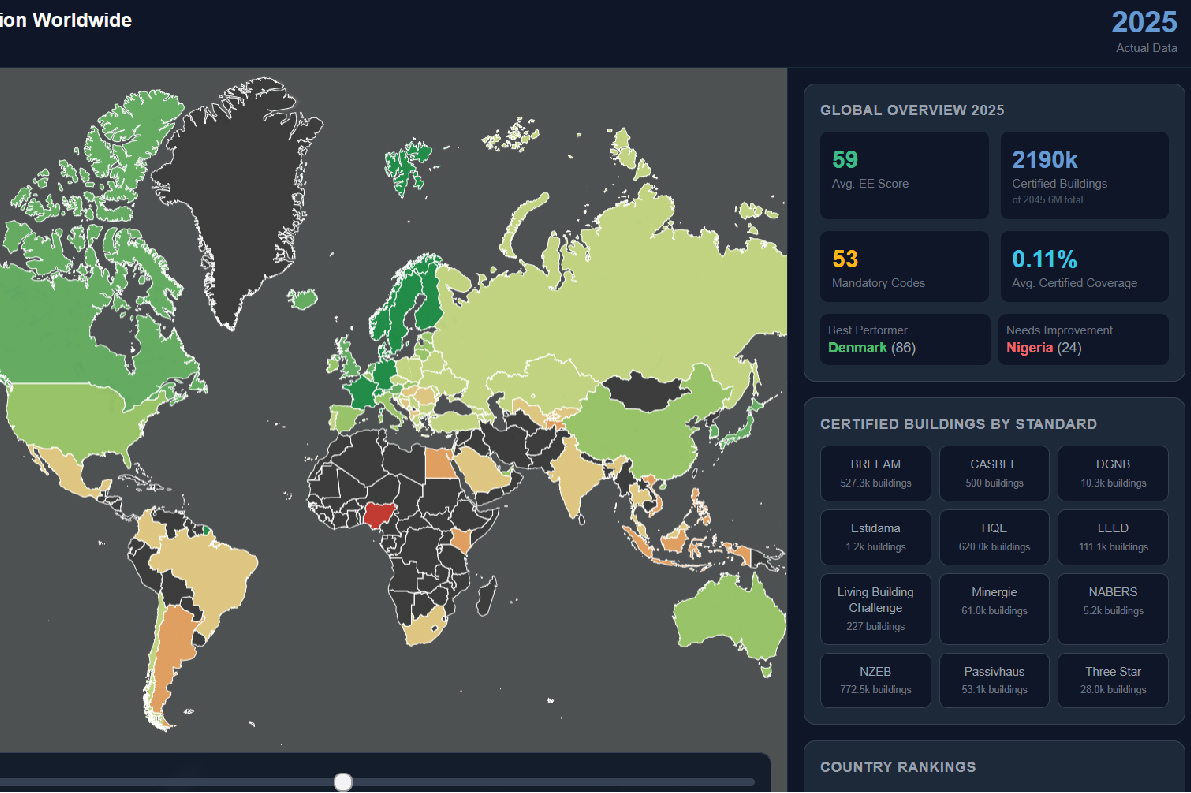
Task: Select the LEED standard card
Action: (x=1112, y=537)
